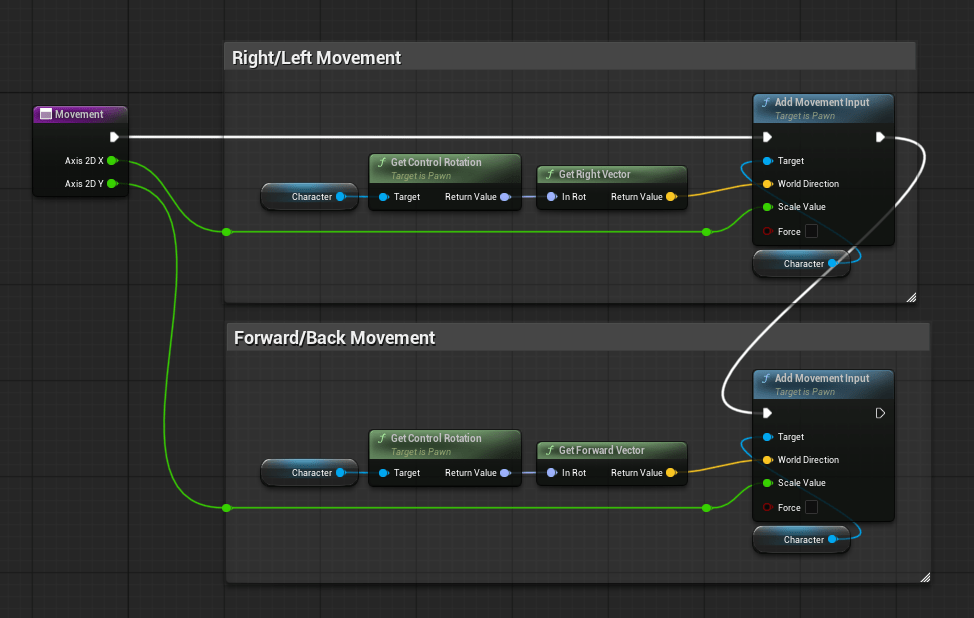Click Scale Value pin in Forward/Back Movement group
This screenshot has width=974, height=618.
tap(767, 483)
